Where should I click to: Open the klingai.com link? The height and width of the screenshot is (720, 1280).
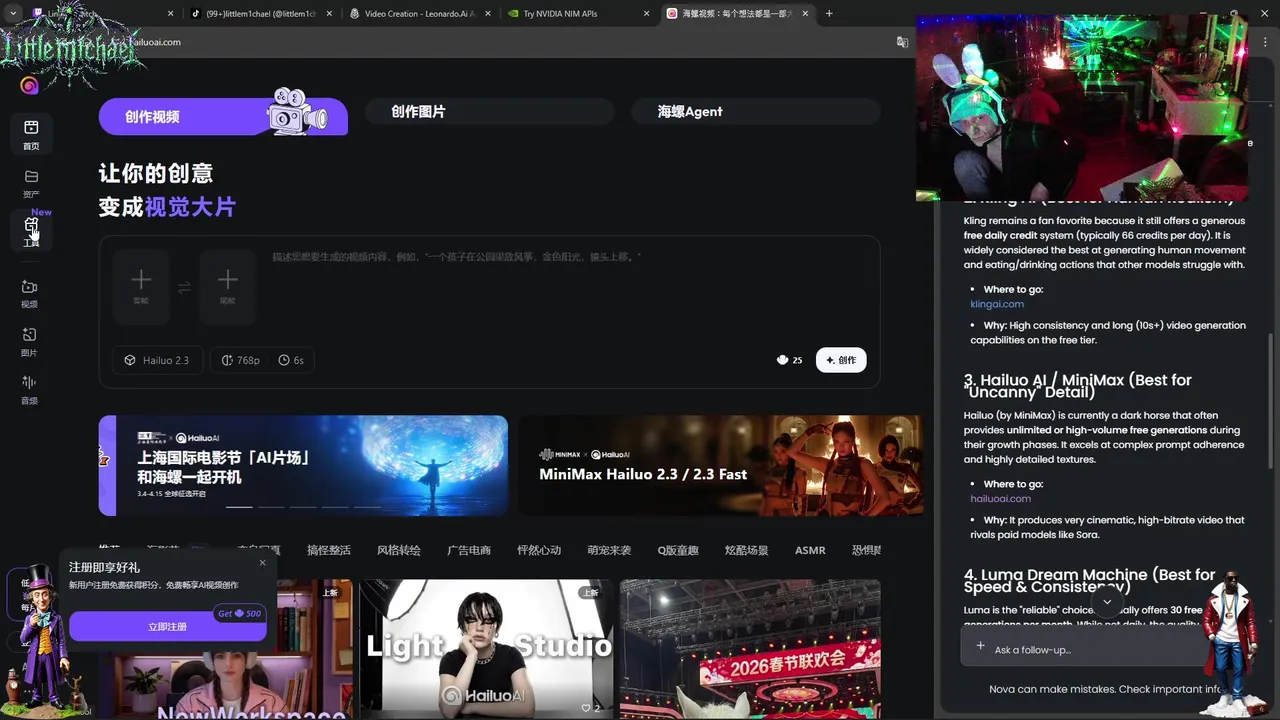click(x=997, y=304)
